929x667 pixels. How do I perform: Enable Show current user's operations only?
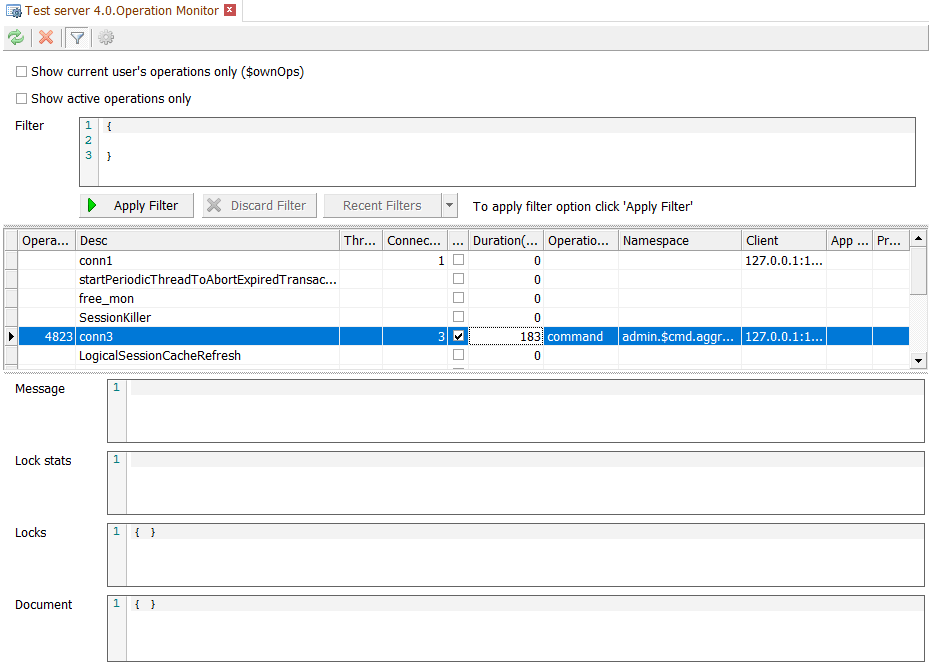(22, 72)
